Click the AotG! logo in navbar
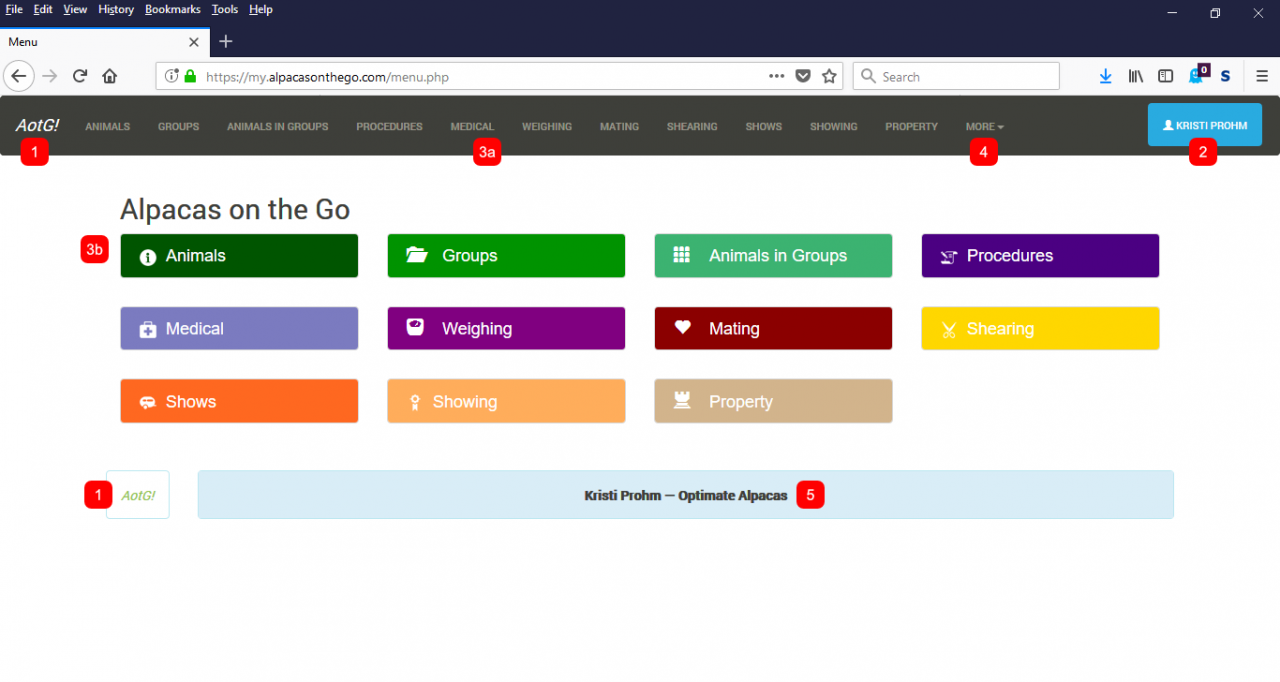Viewport: 1280px width, 682px height. pos(37,126)
